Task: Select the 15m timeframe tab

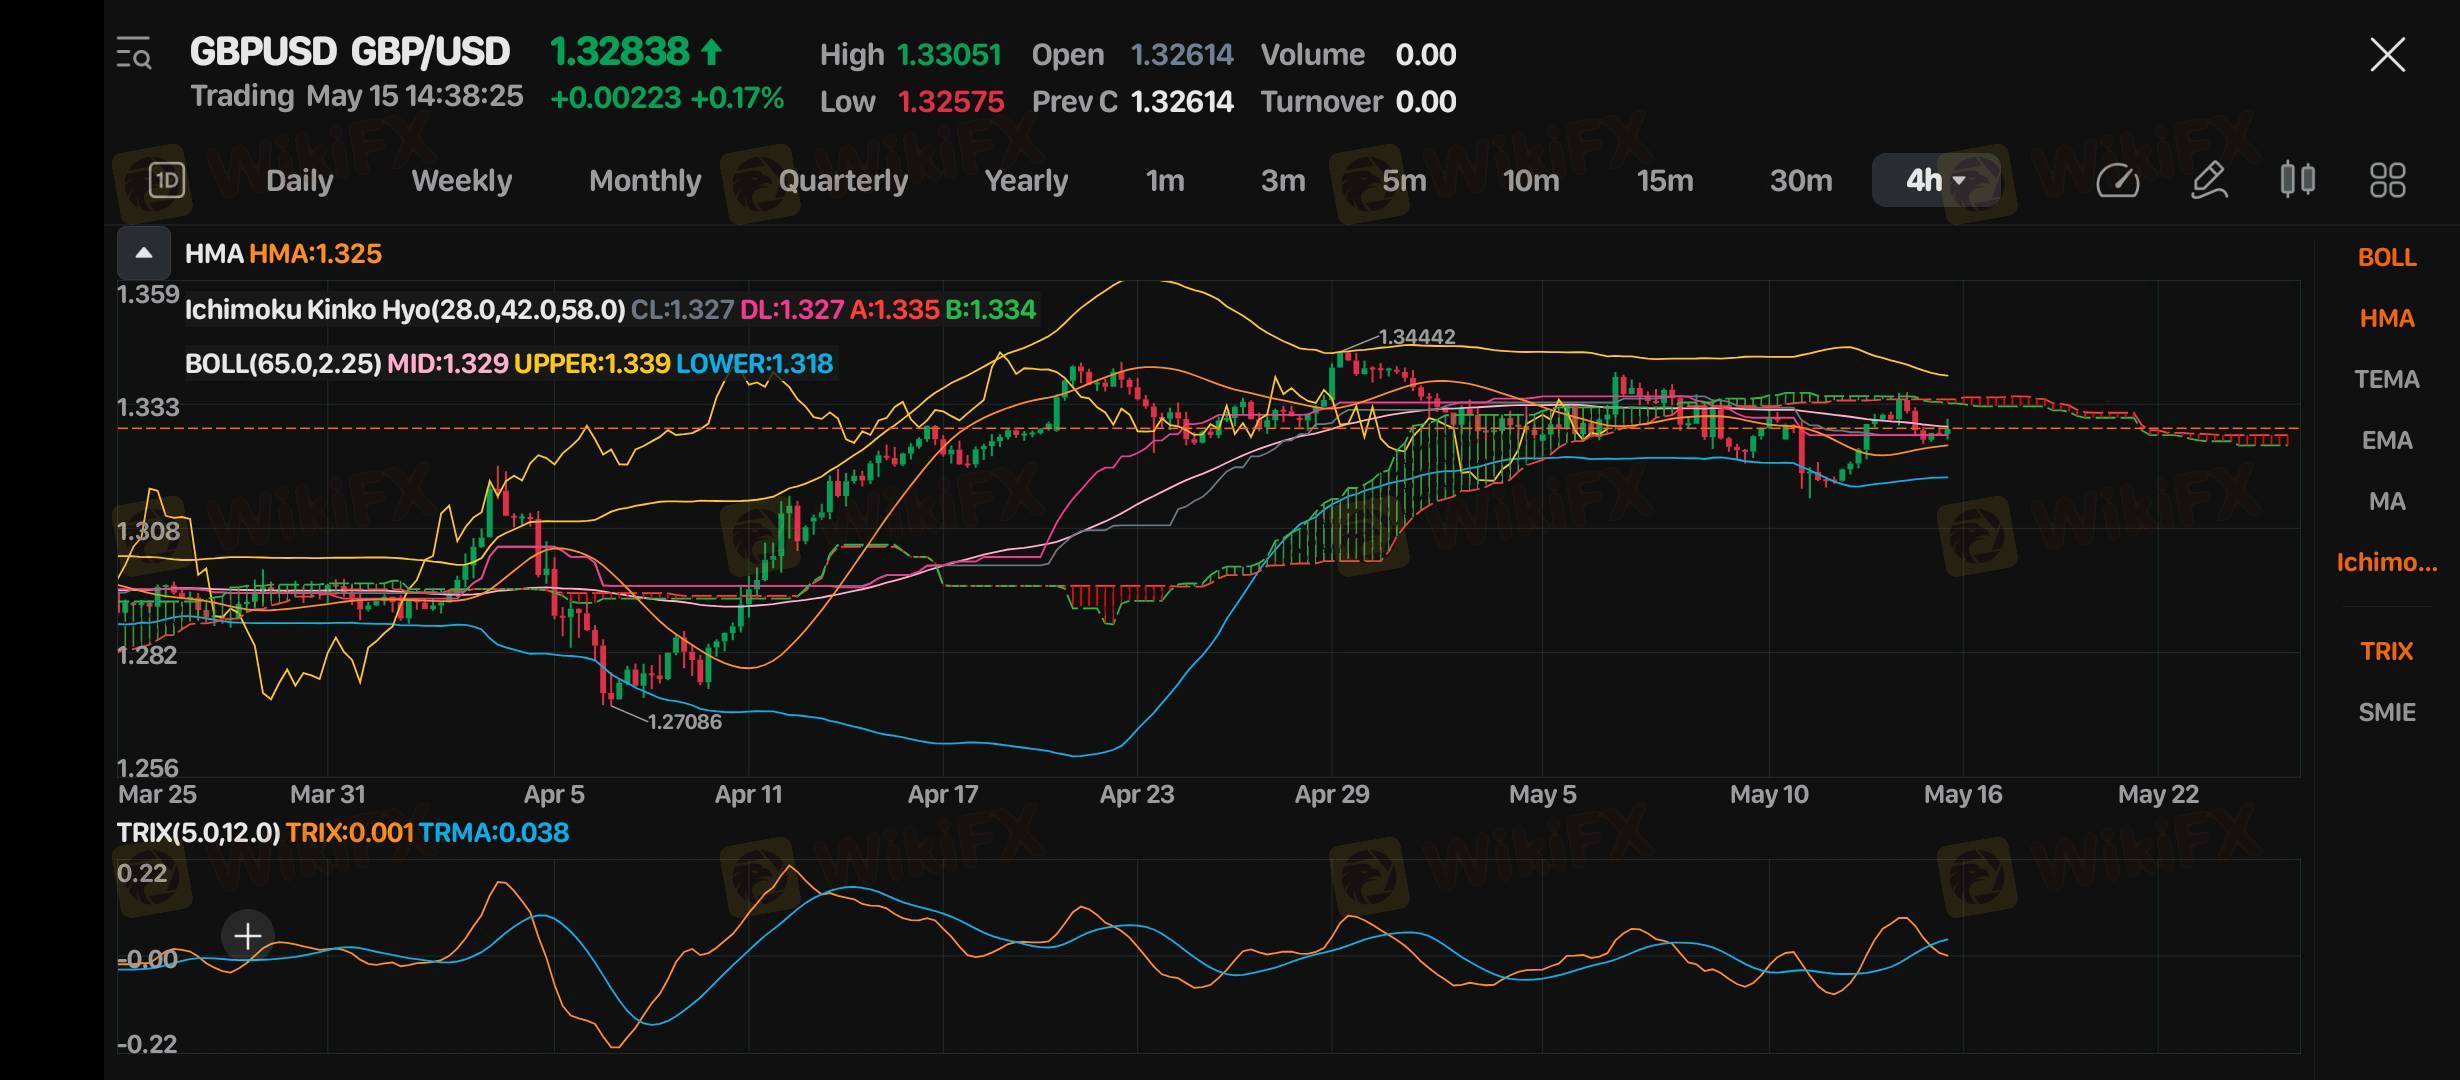Action: click(x=1664, y=180)
